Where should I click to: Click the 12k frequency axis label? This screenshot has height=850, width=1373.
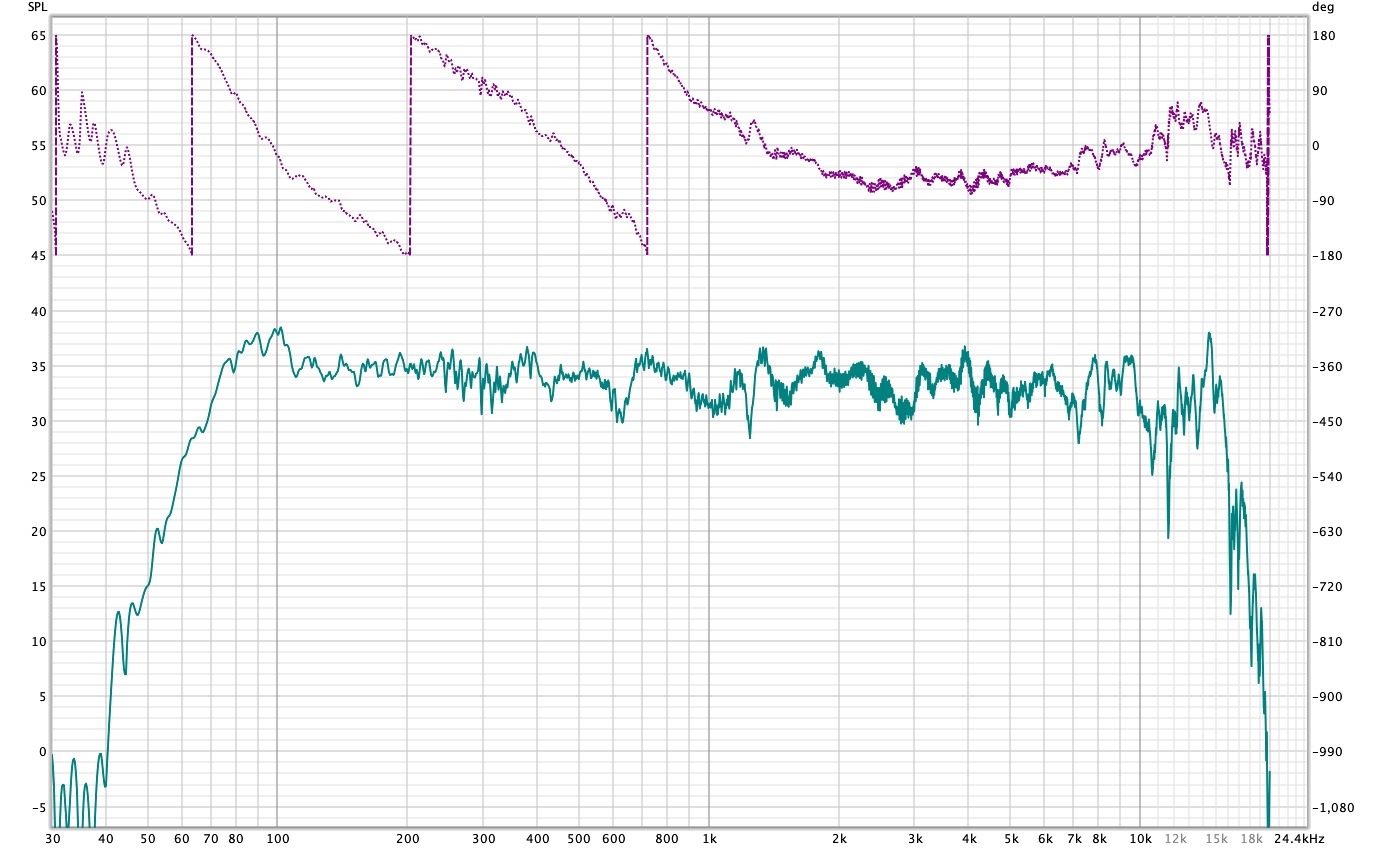tap(1175, 838)
